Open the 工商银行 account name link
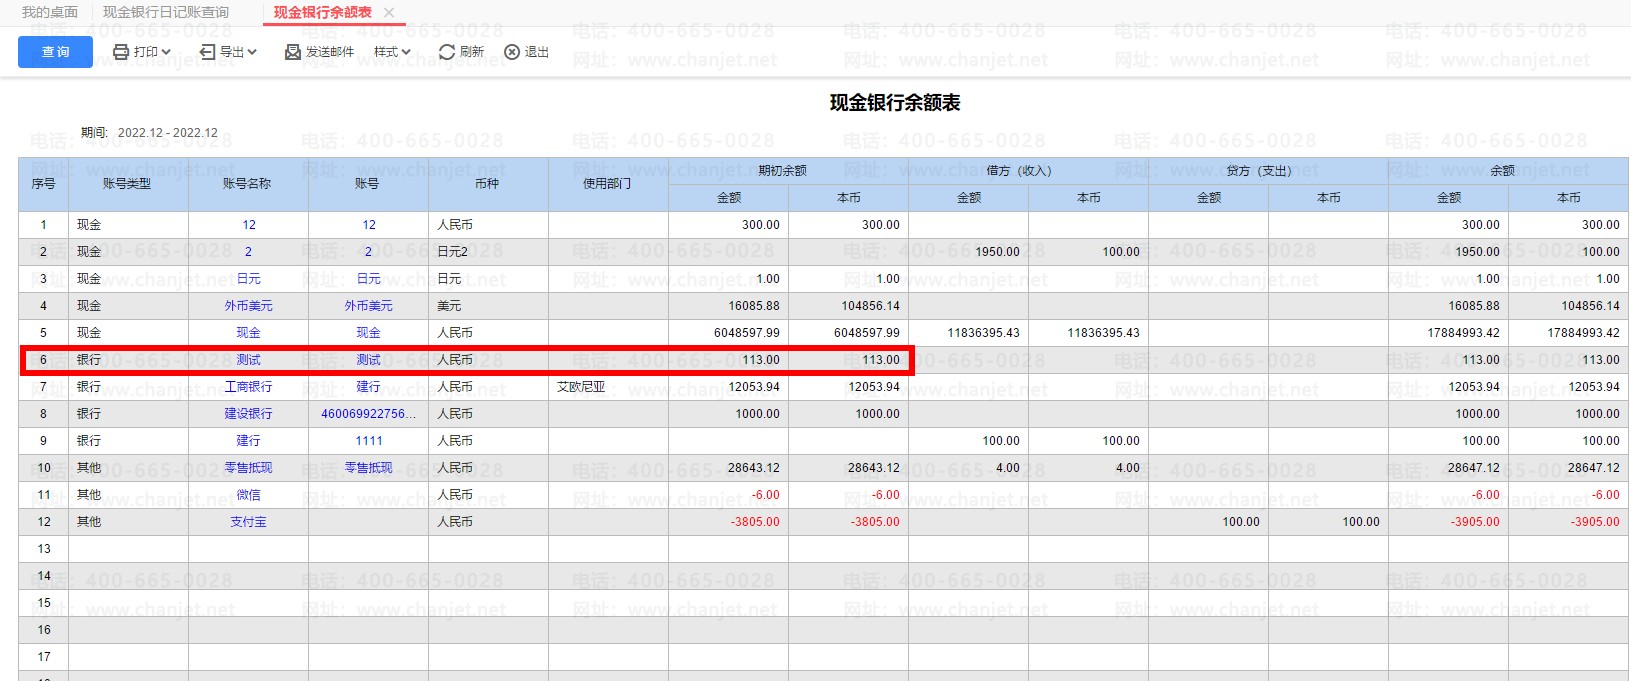The image size is (1631, 681). pyautogui.click(x=248, y=387)
